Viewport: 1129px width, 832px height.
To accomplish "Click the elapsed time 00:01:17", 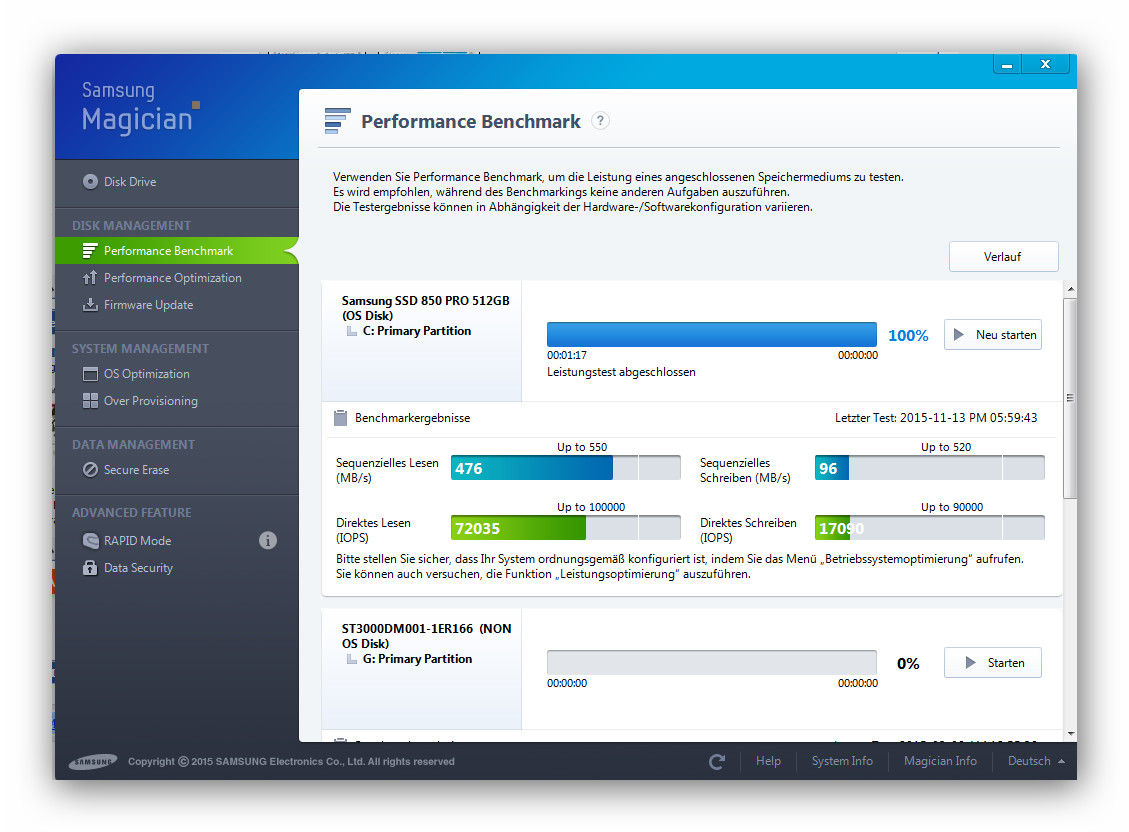I will click(x=567, y=356).
